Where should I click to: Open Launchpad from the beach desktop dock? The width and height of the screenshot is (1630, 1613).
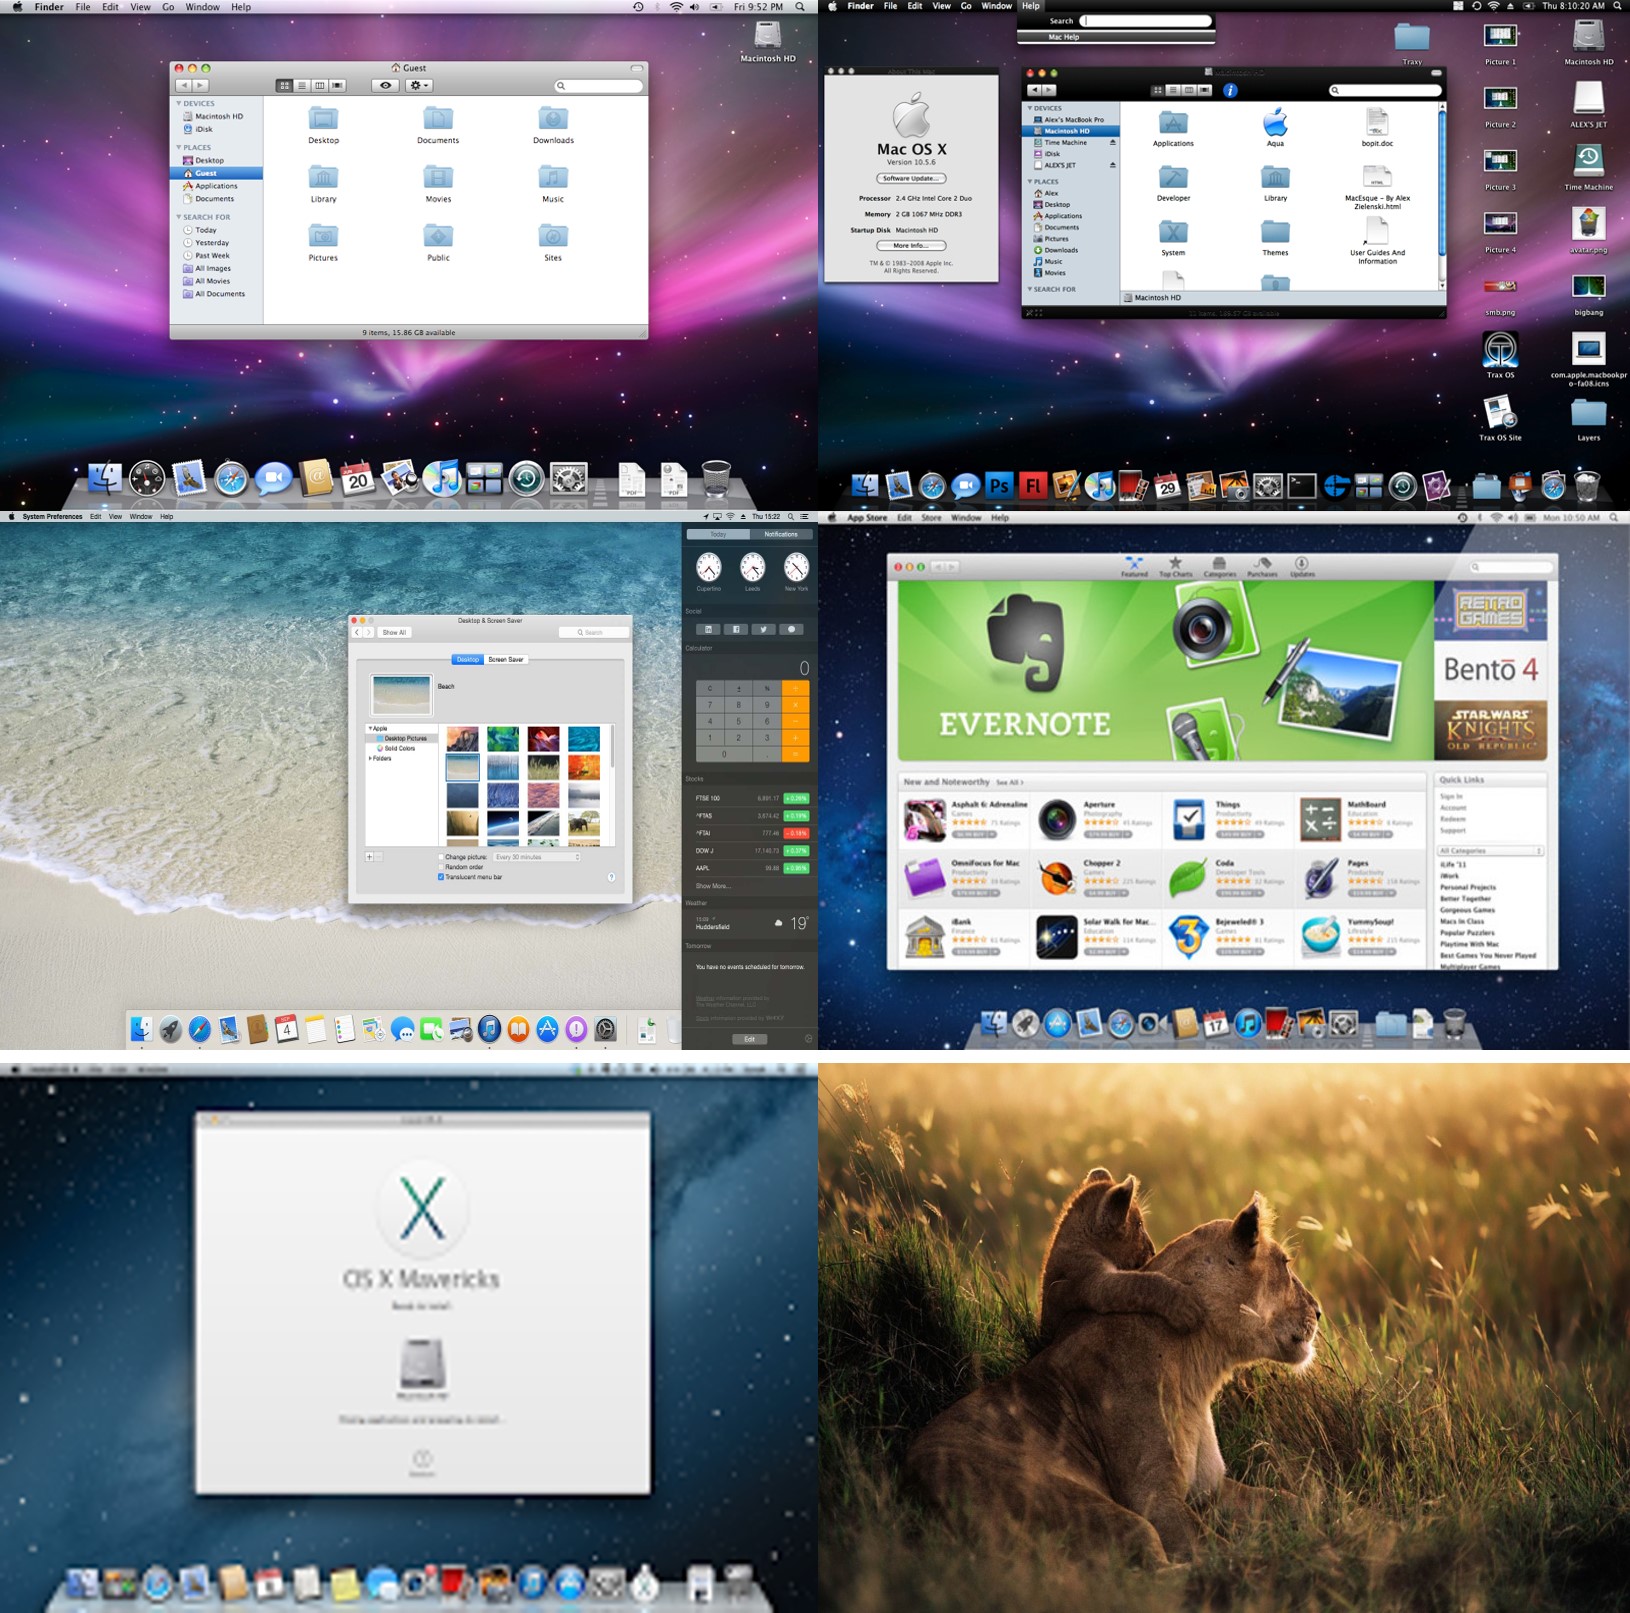(171, 1029)
